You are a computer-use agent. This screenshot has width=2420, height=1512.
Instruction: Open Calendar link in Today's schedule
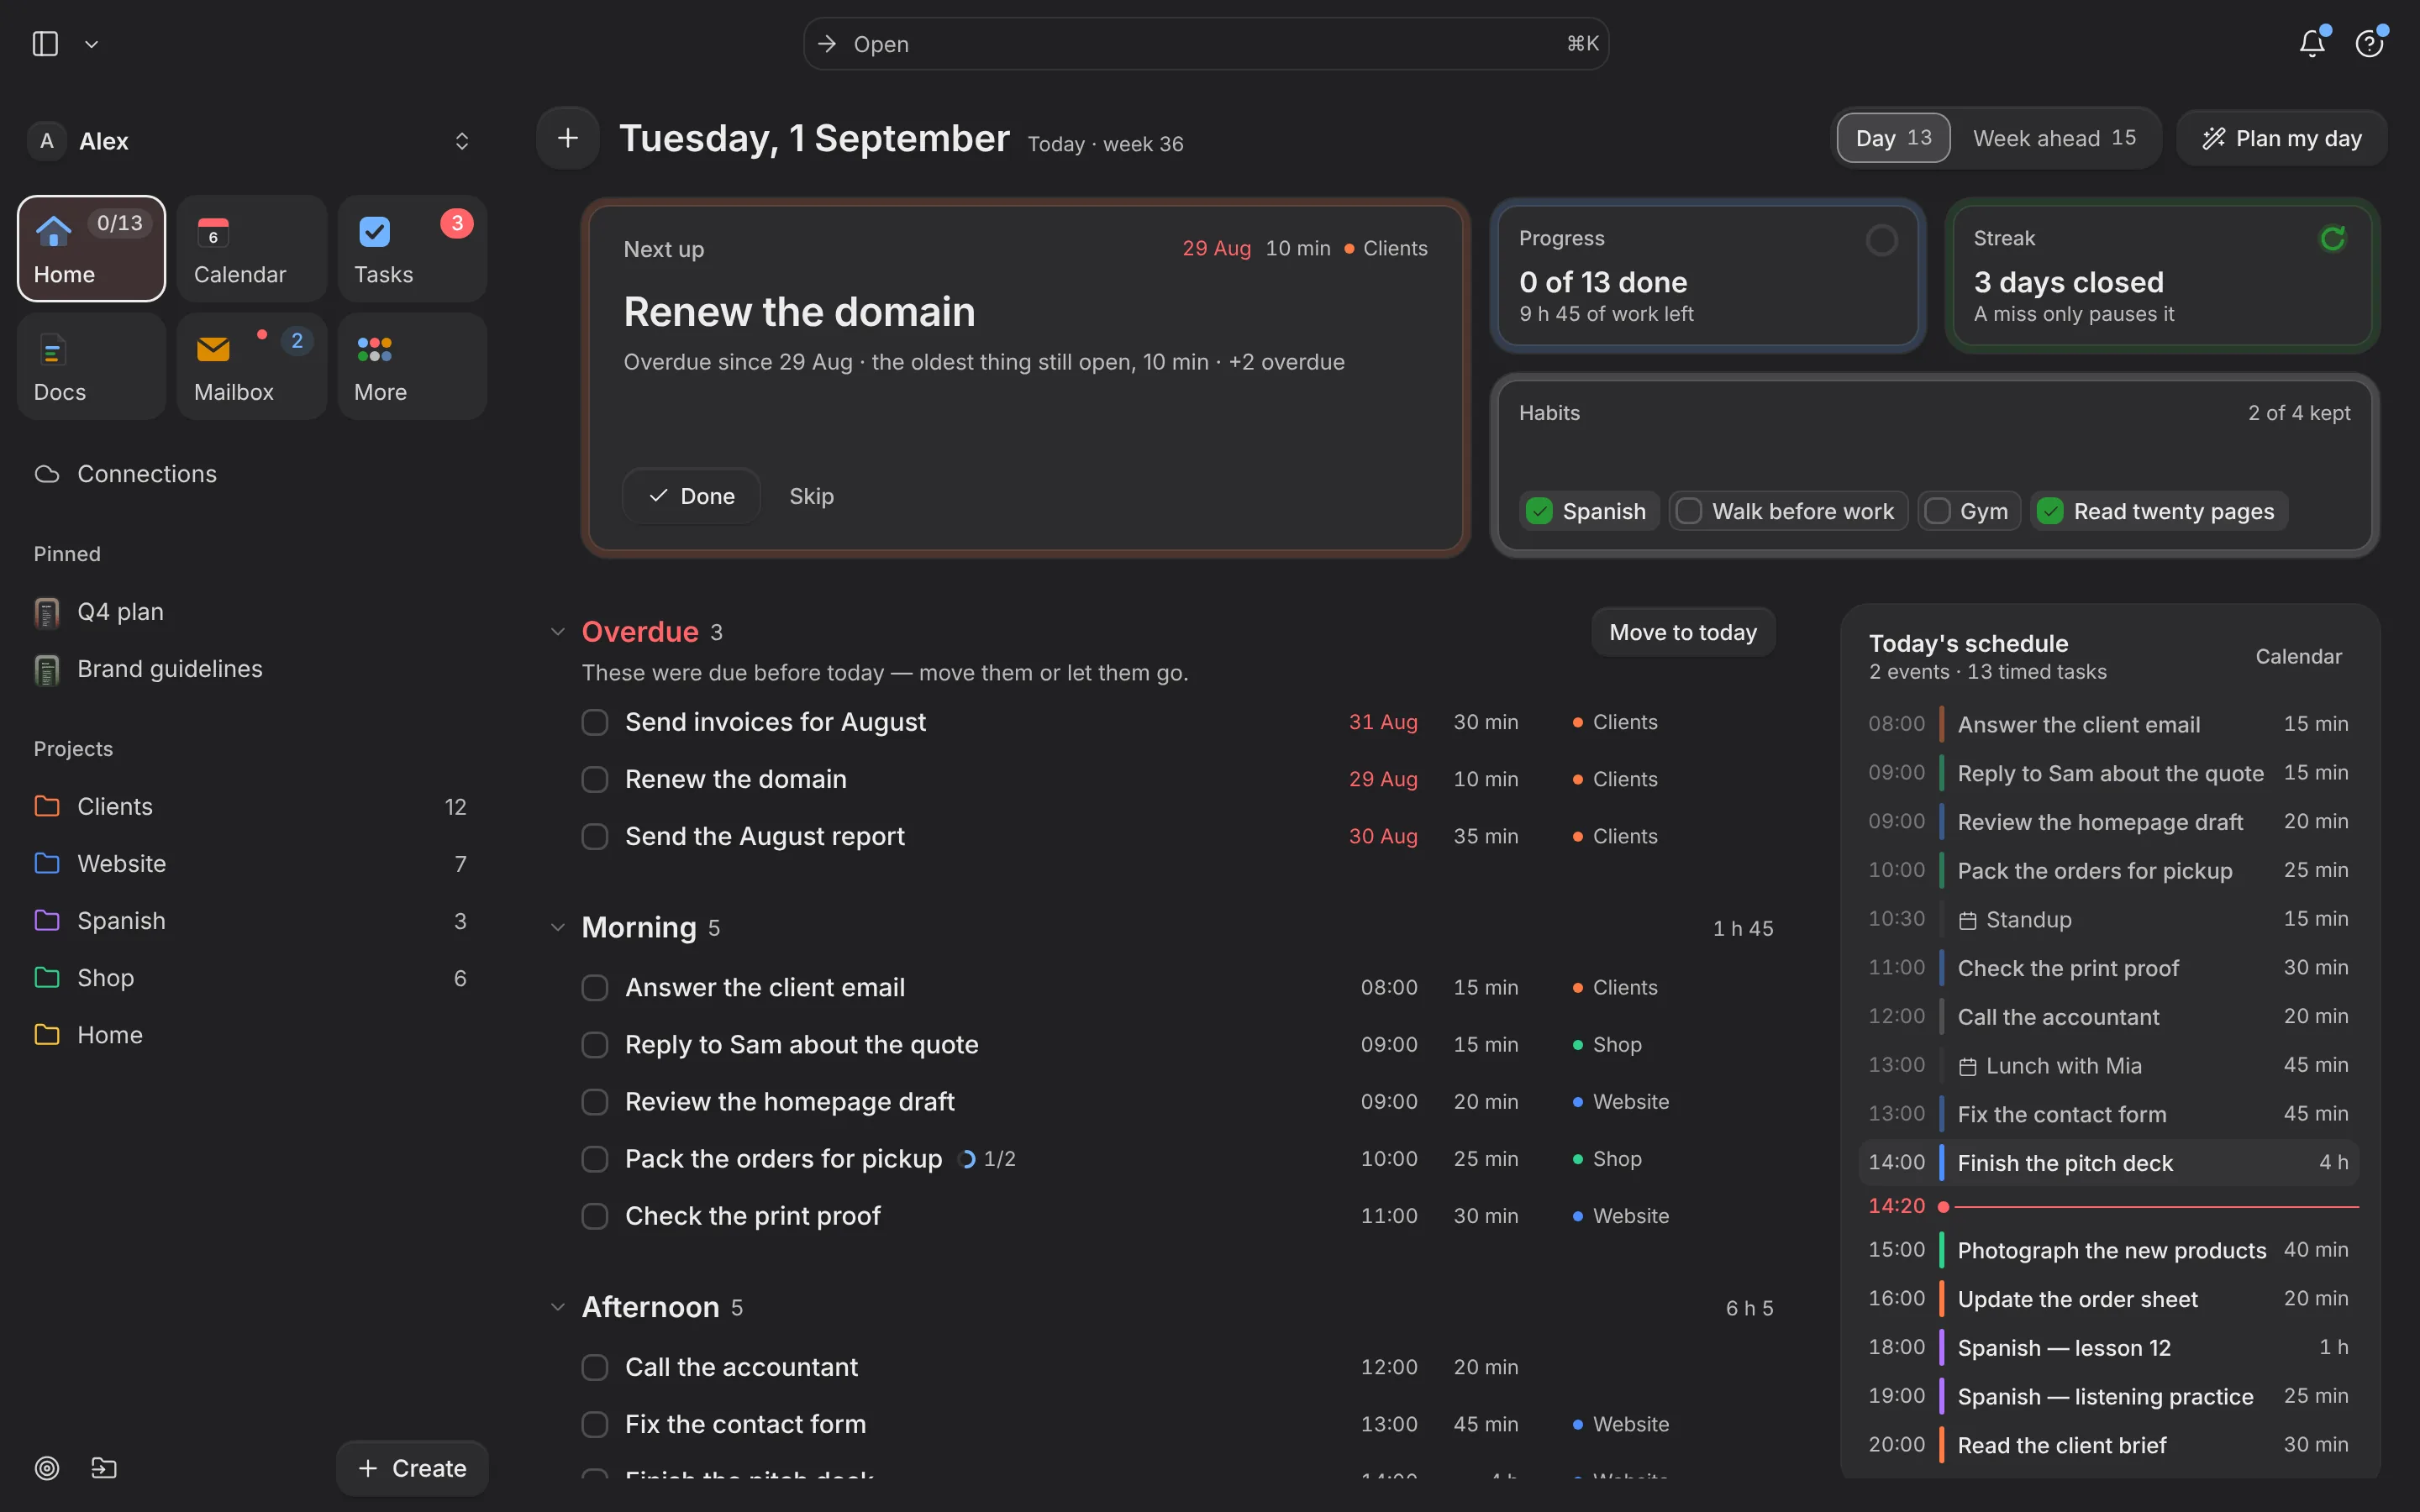click(x=2298, y=657)
